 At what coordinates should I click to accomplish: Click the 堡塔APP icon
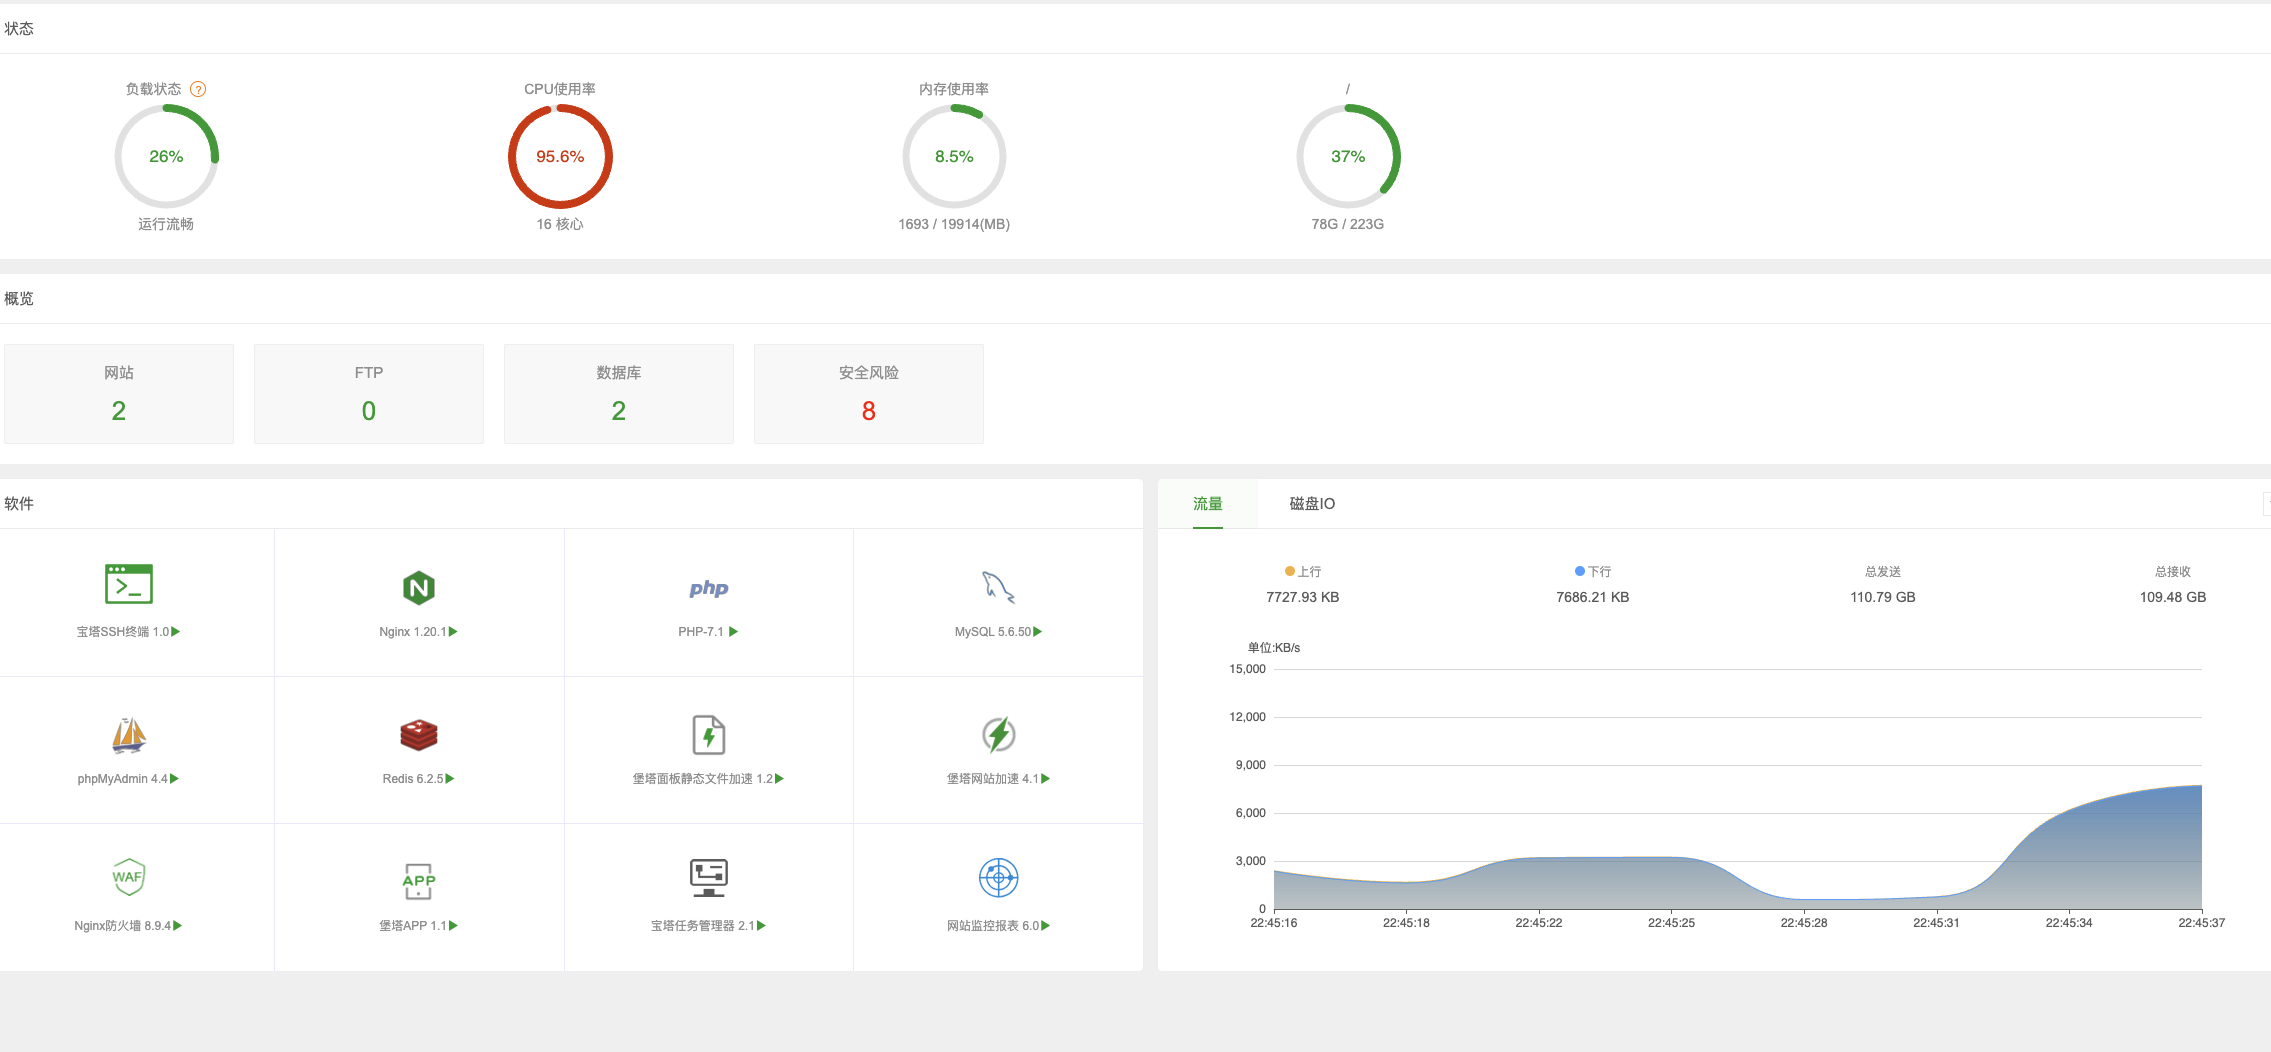418,881
